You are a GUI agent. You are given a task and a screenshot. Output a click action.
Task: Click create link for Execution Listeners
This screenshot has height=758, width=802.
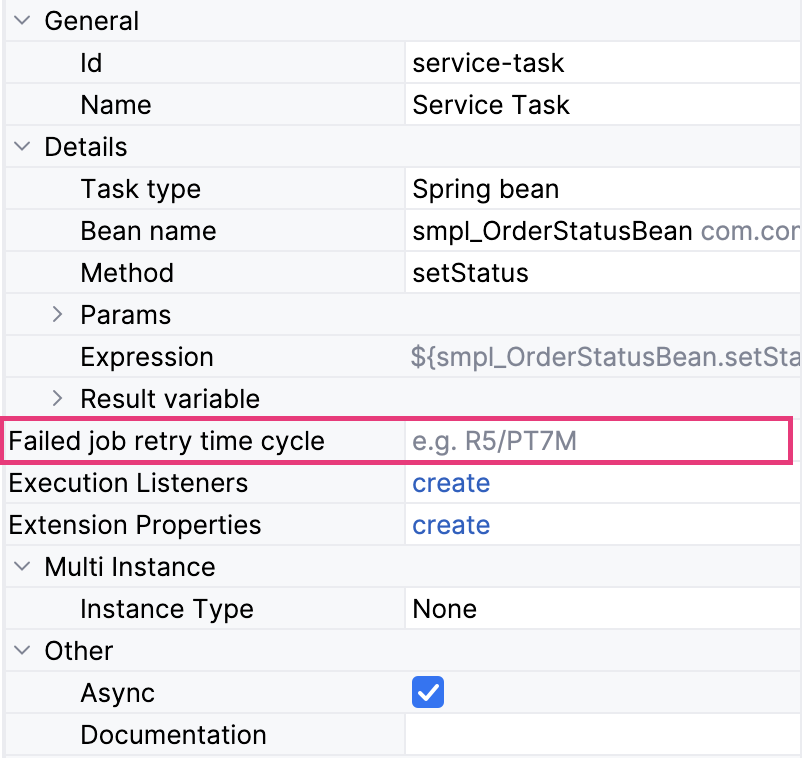click(x=451, y=483)
